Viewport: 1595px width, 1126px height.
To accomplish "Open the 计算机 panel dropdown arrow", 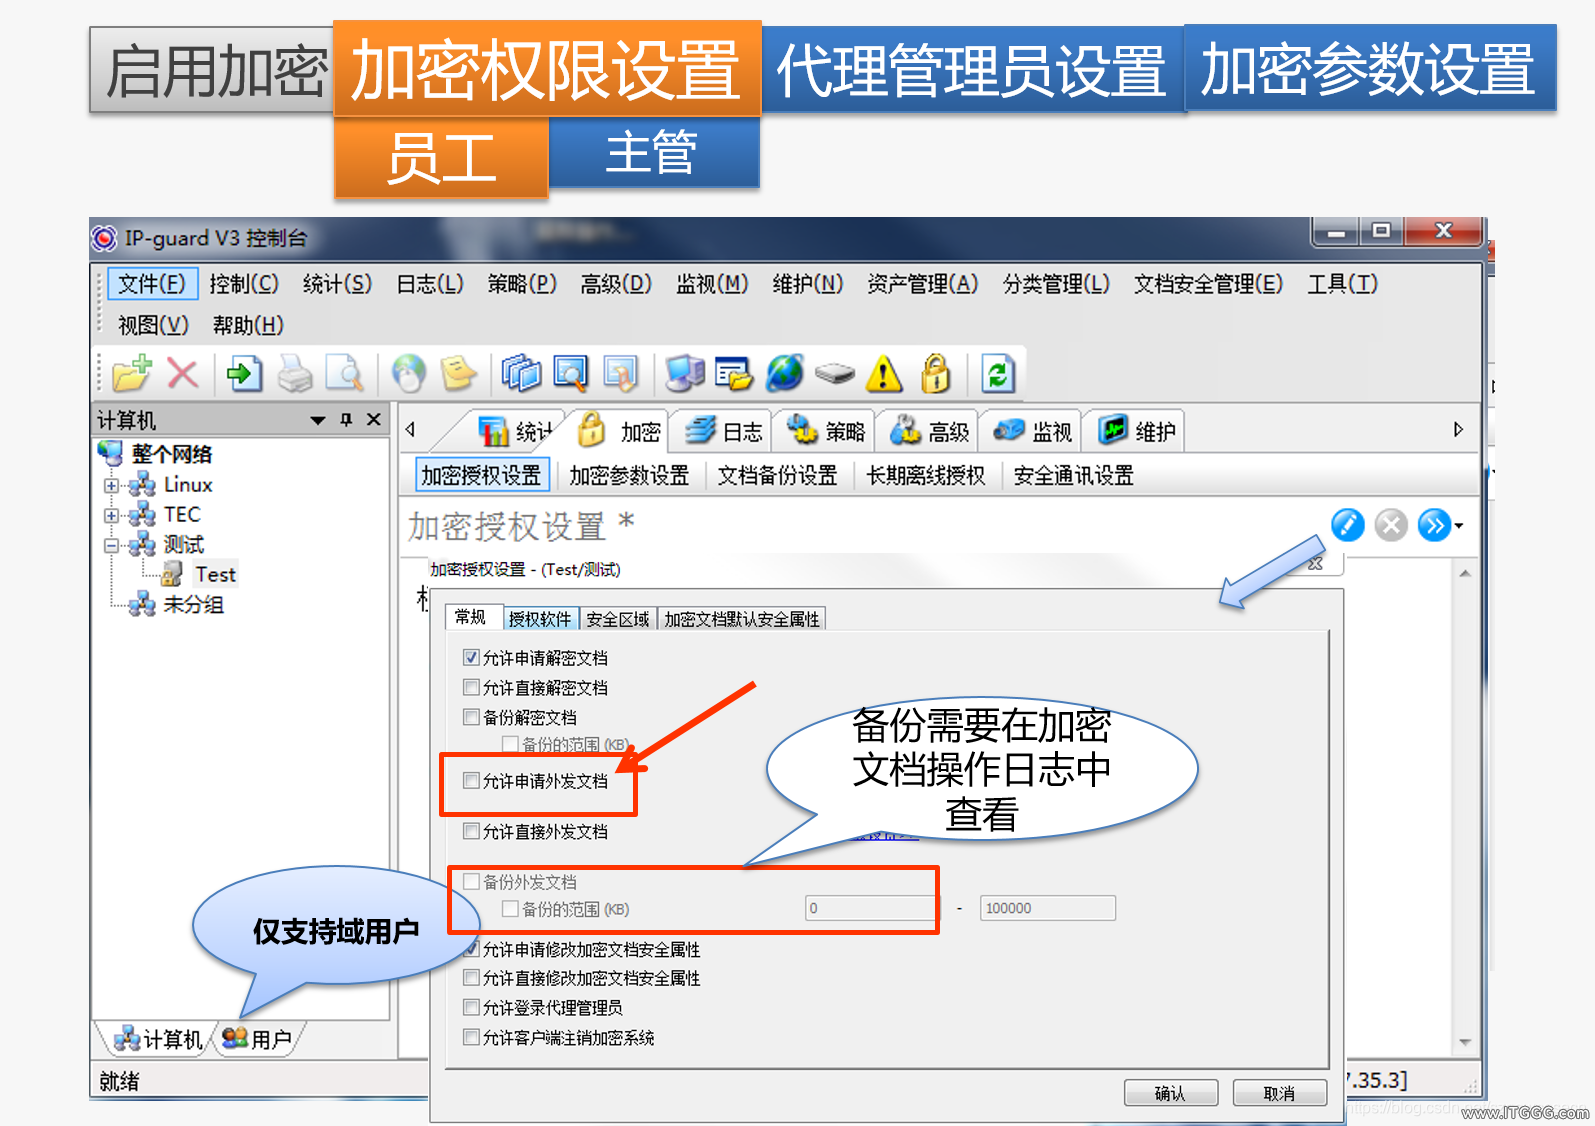I will pos(318,420).
